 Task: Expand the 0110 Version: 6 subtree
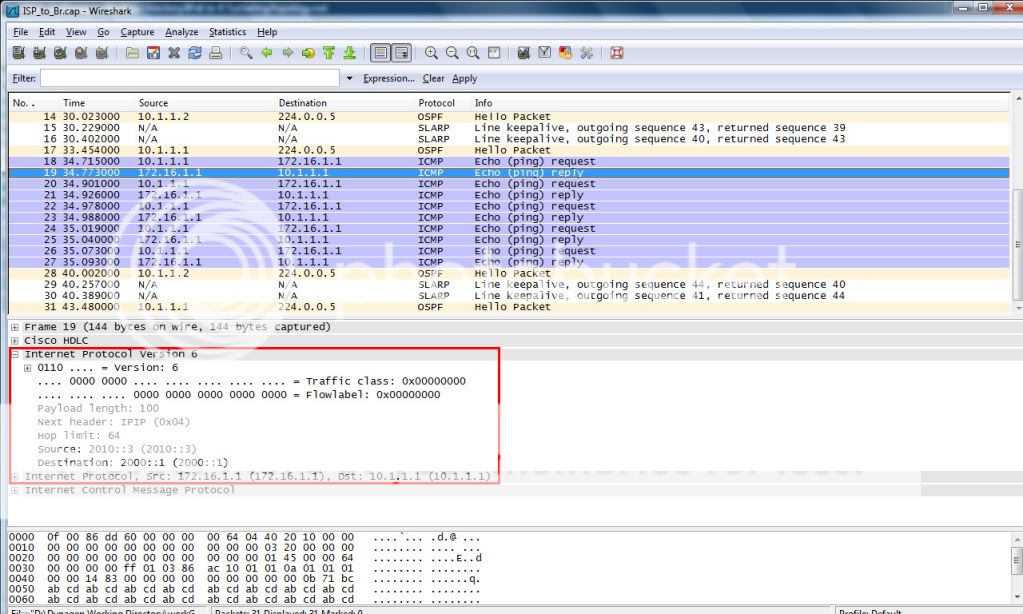coord(27,368)
